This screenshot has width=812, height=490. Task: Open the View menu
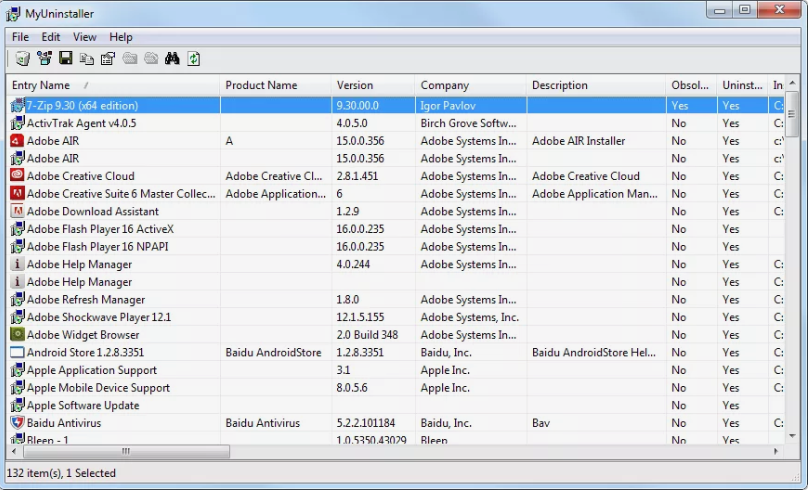pos(84,37)
